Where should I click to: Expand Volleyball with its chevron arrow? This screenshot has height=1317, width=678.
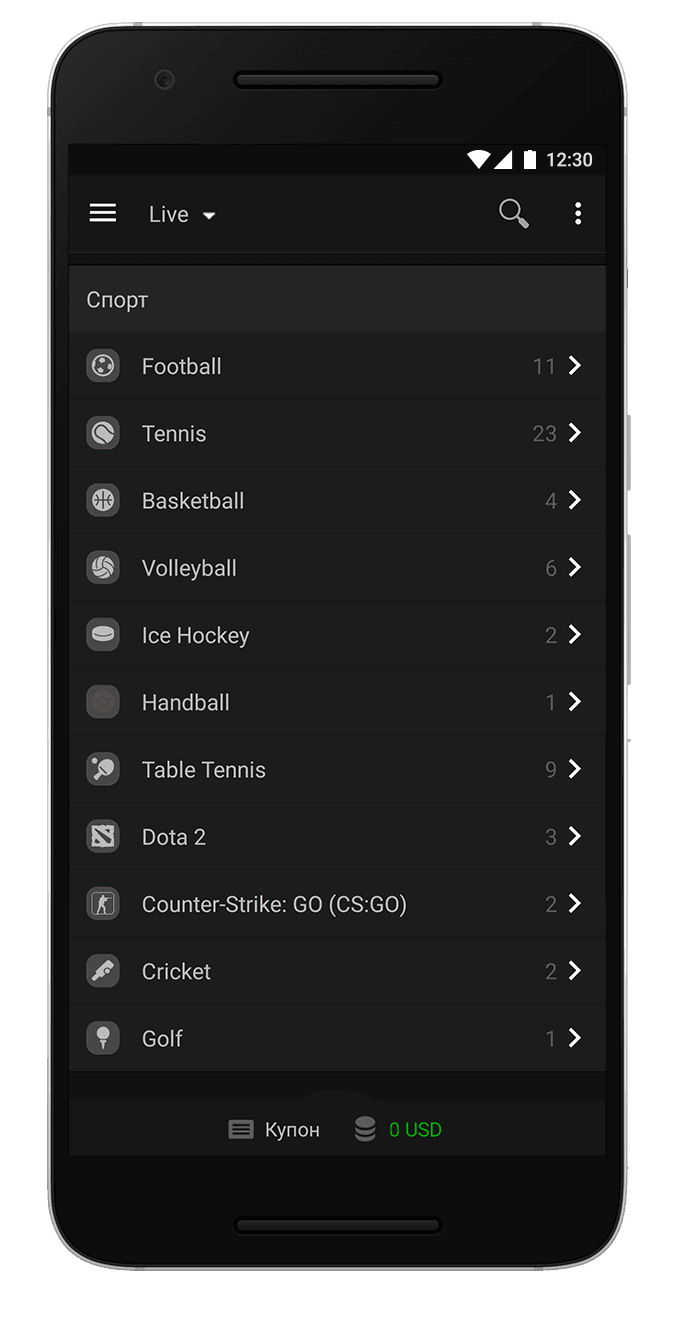pos(575,567)
